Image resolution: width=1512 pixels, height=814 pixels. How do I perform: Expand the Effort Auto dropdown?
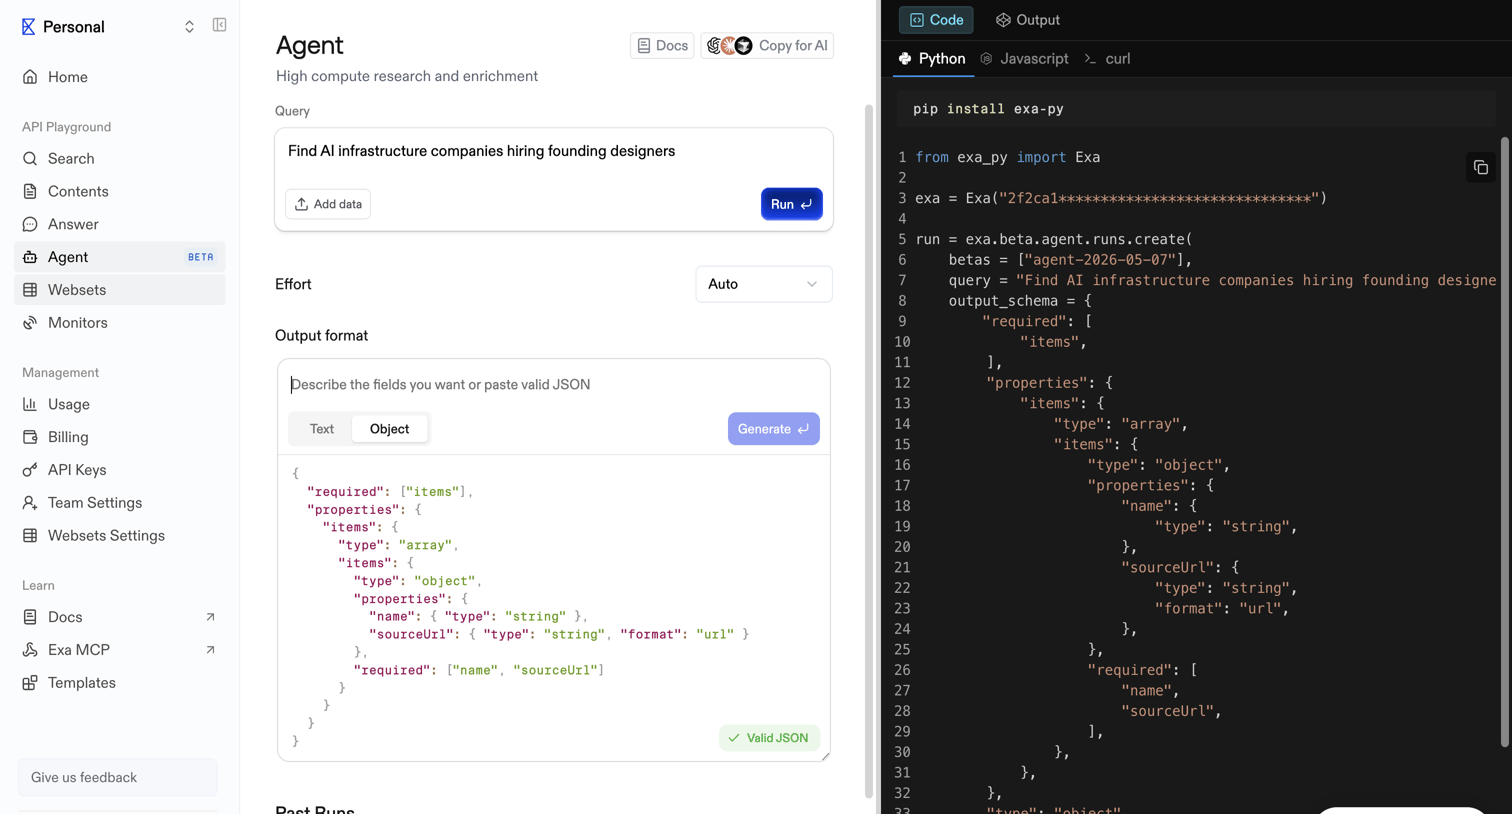tap(763, 284)
